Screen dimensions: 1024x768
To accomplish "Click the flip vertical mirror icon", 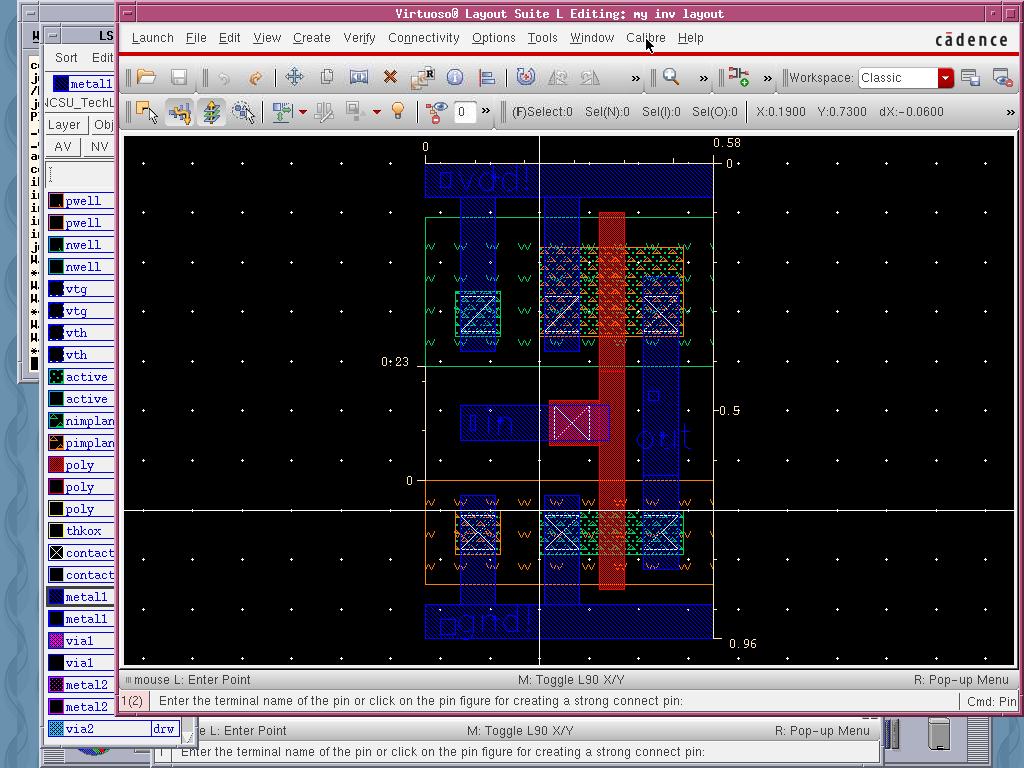I will [590, 78].
